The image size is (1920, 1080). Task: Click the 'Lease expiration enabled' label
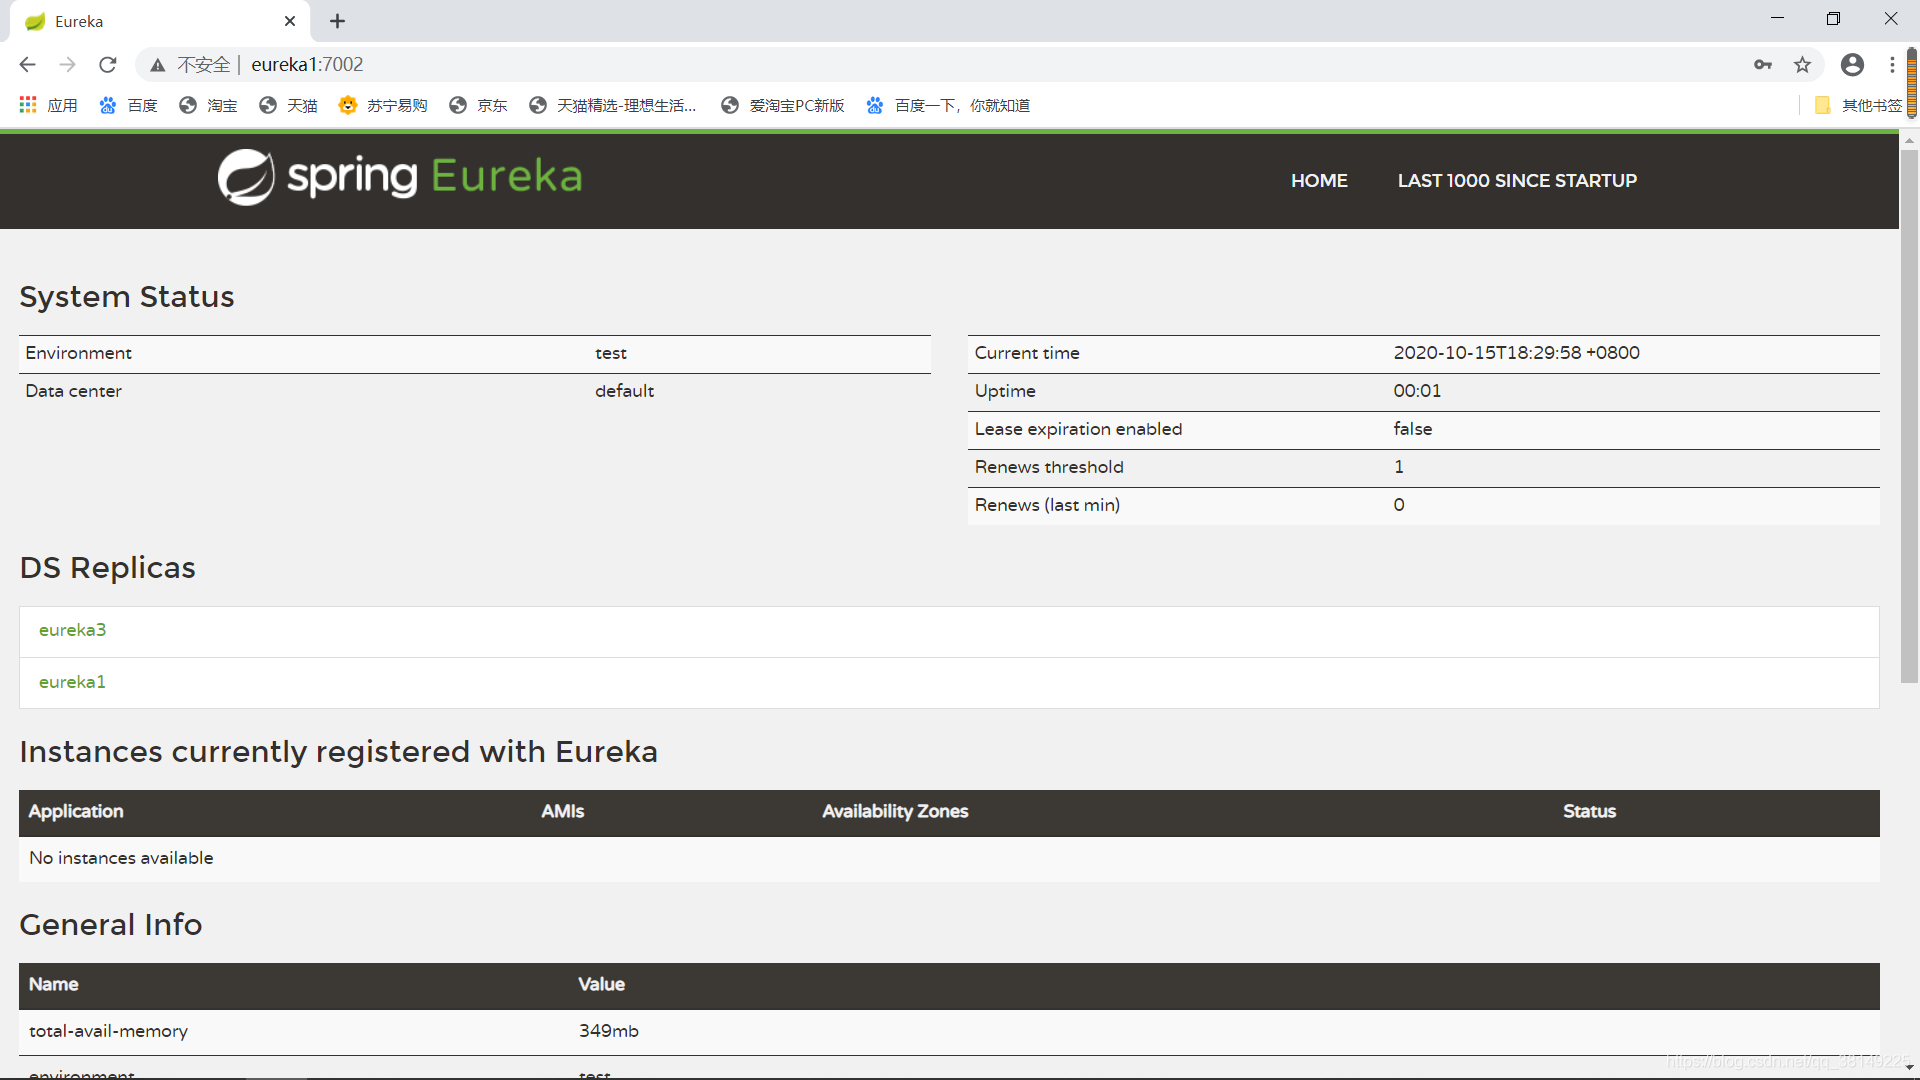1078,429
